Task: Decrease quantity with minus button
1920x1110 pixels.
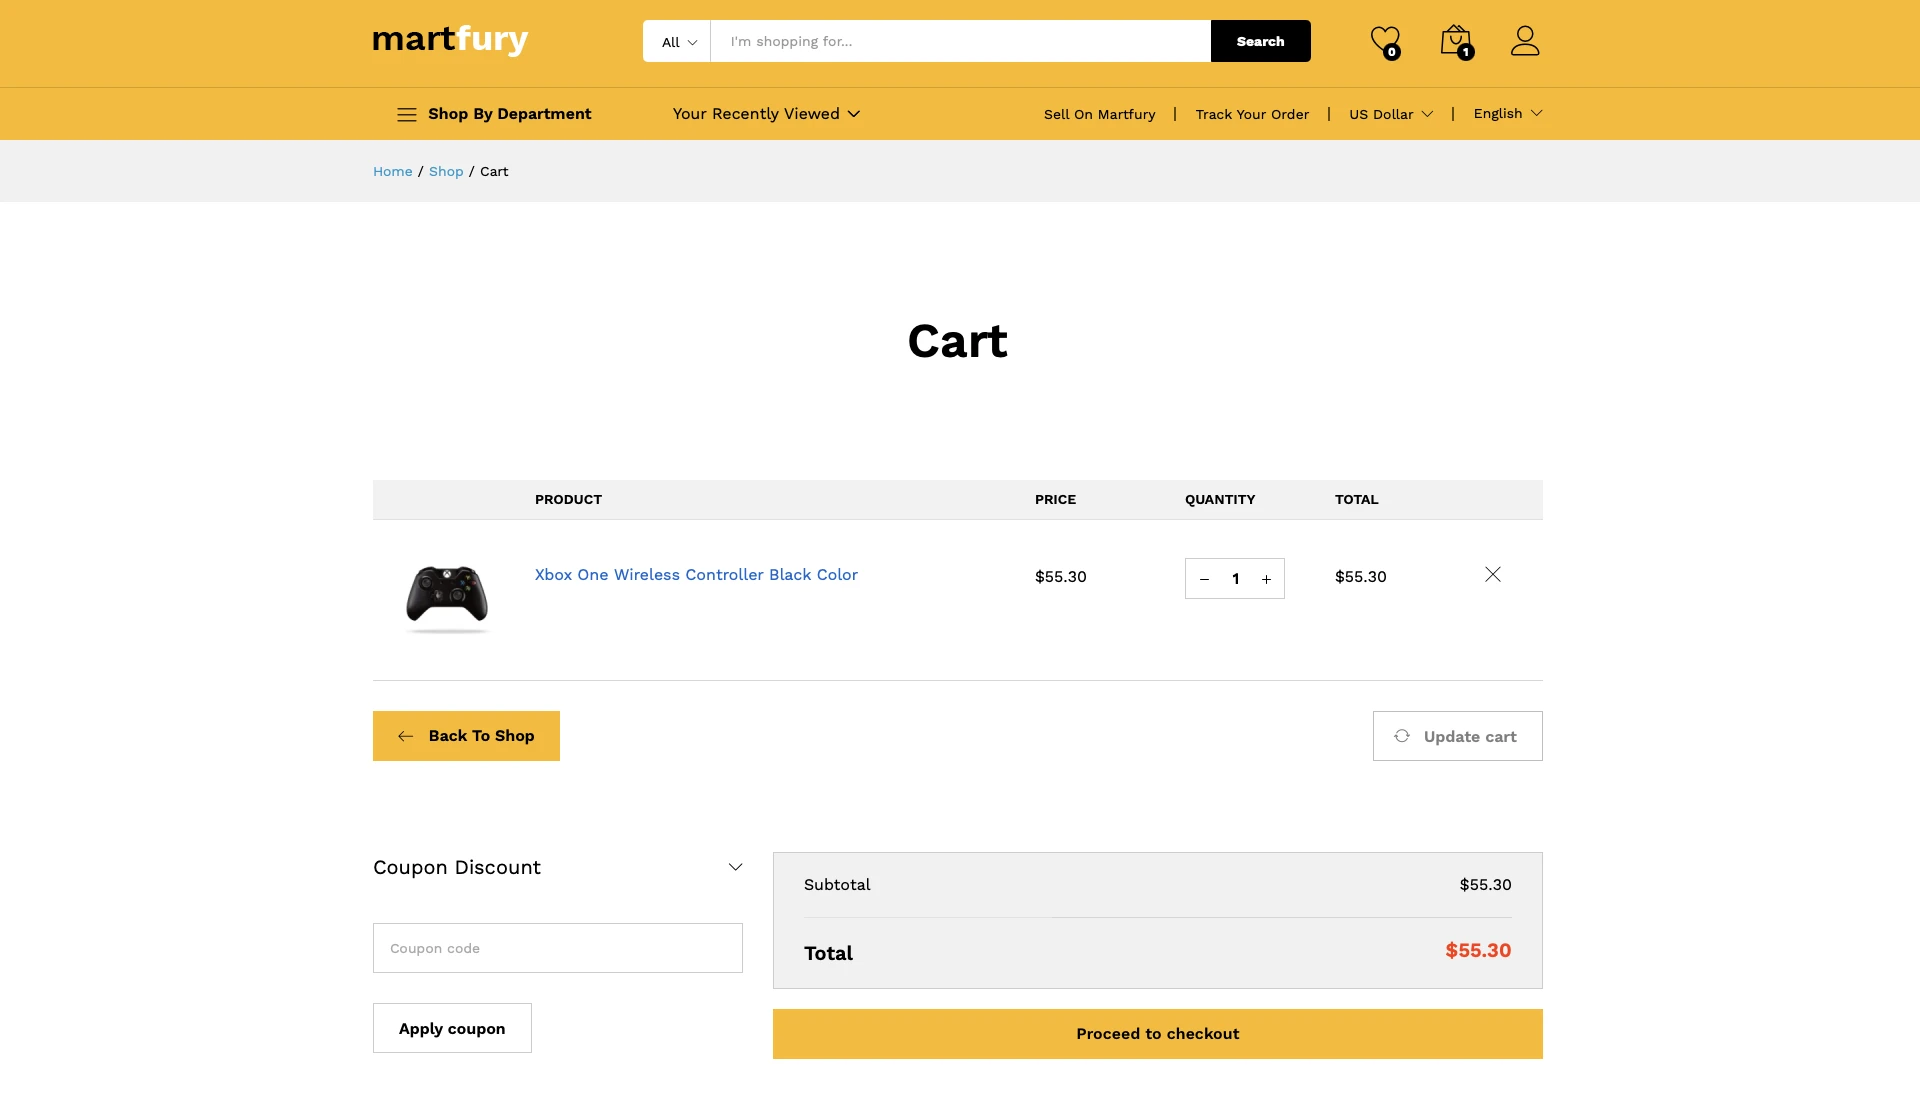Action: click(x=1204, y=579)
